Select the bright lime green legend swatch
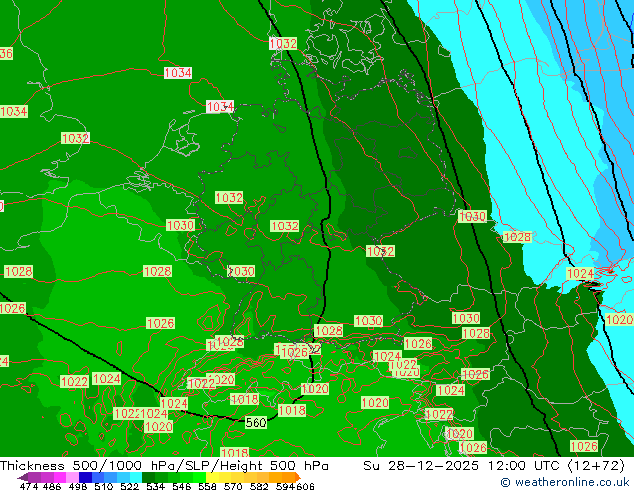Viewport: 634px width, 490px height. click(x=200, y=477)
